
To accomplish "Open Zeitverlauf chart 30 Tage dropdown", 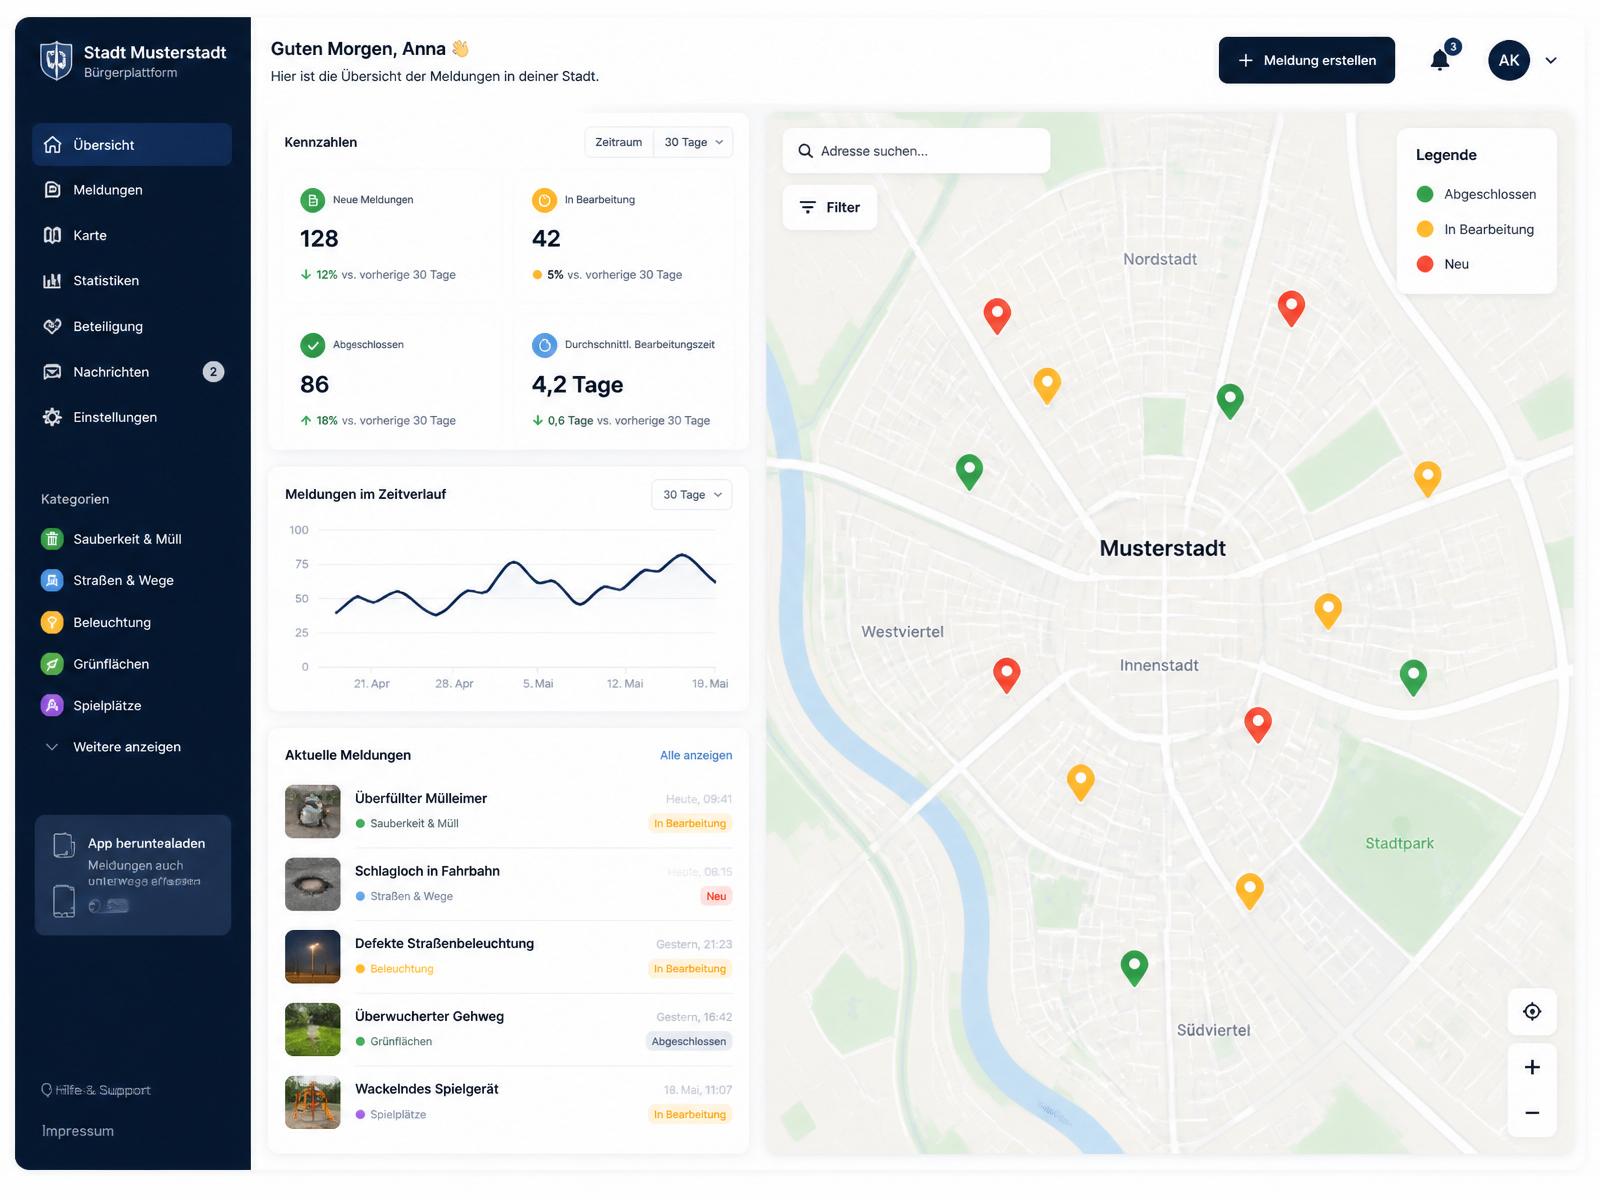I will [692, 495].
